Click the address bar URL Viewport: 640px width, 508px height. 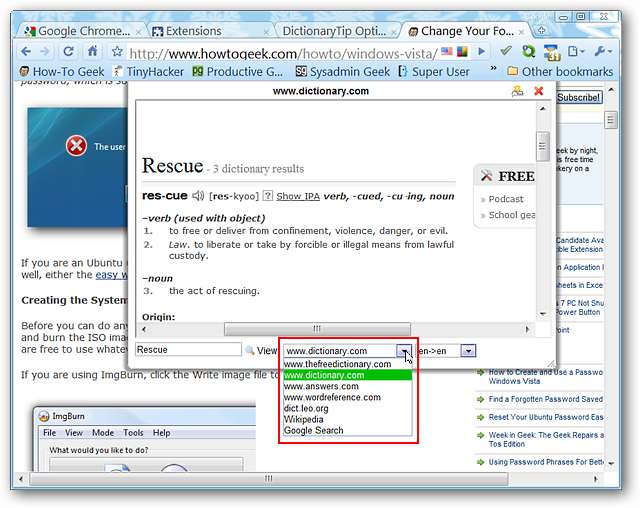pos(283,53)
